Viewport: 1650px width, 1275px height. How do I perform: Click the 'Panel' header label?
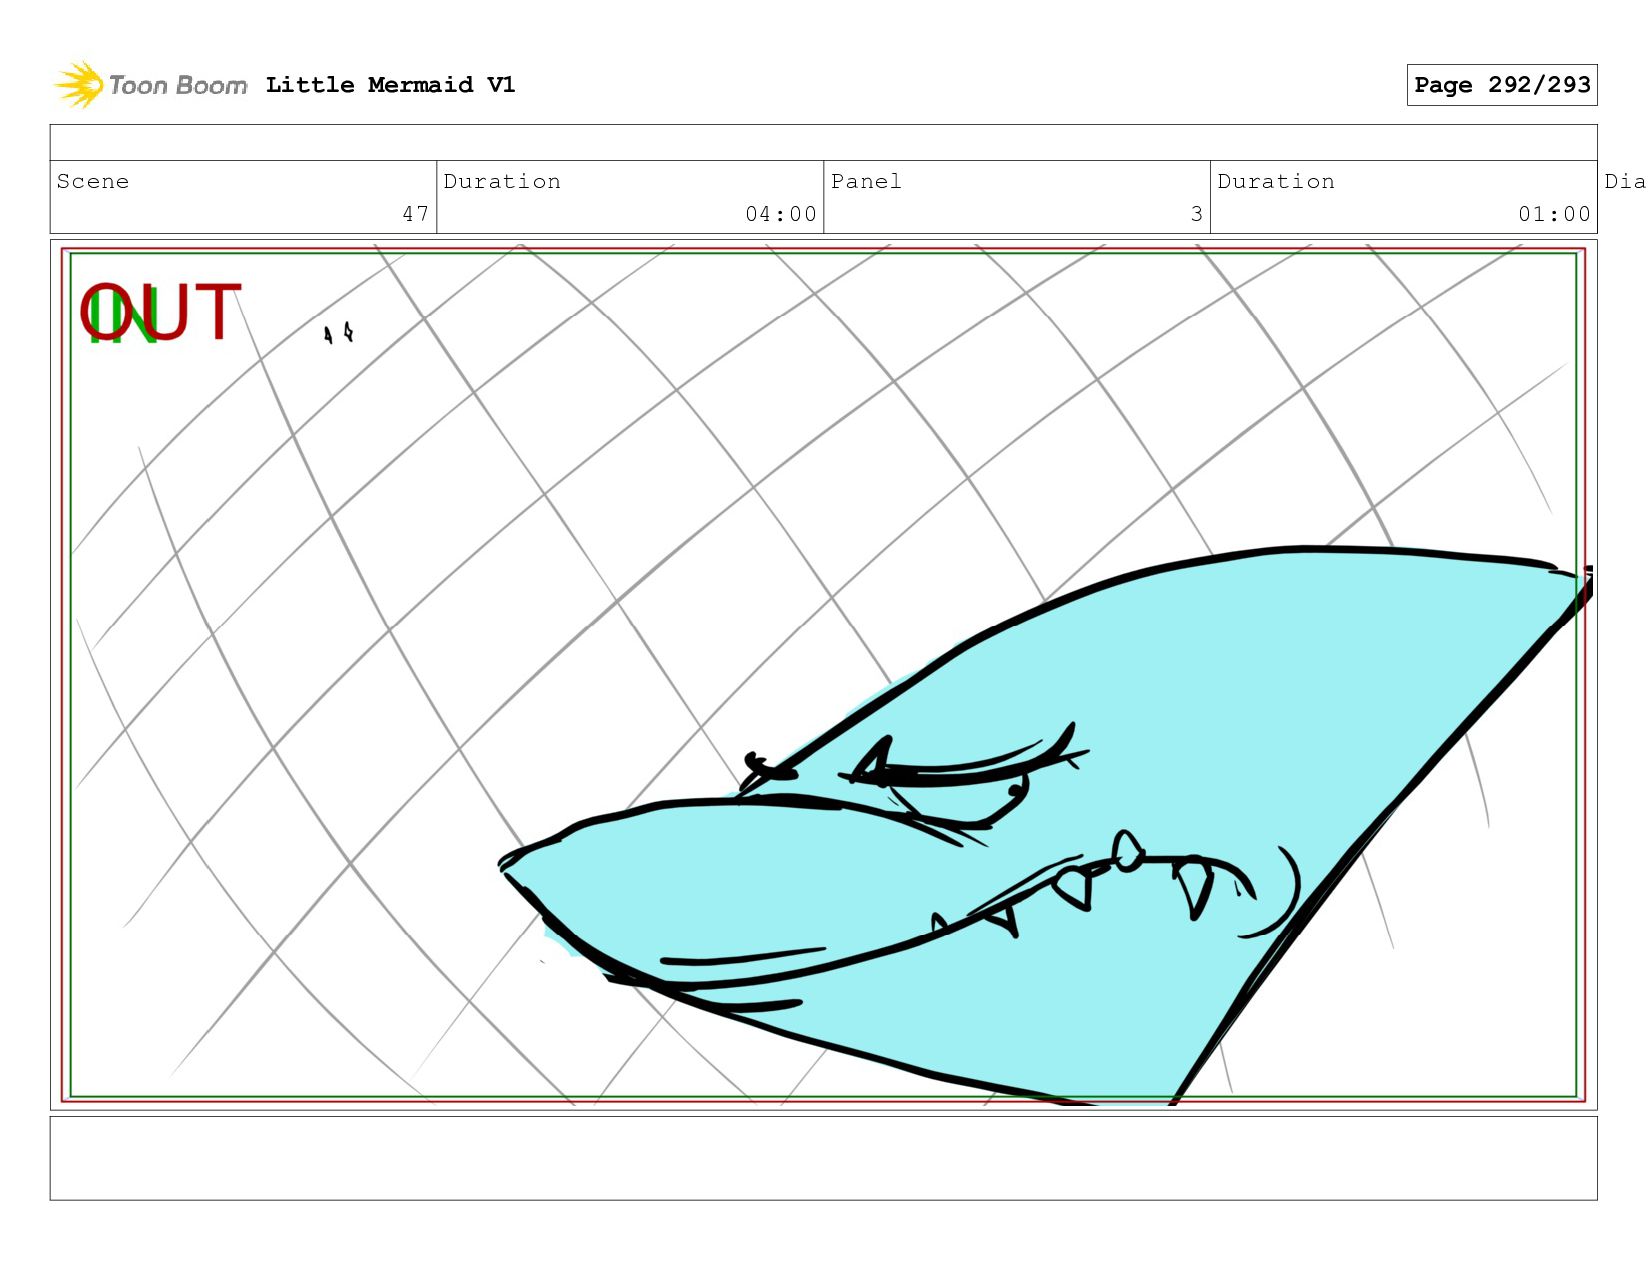click(866, 181)
